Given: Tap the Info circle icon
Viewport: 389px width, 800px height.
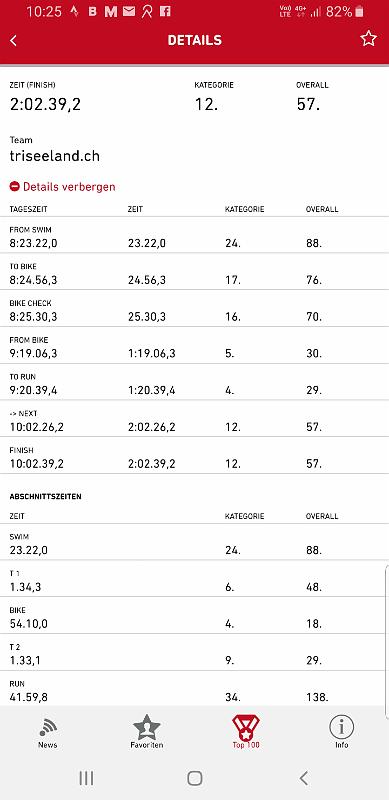Looking at the screenshot, I should click(x=342, y=727).
